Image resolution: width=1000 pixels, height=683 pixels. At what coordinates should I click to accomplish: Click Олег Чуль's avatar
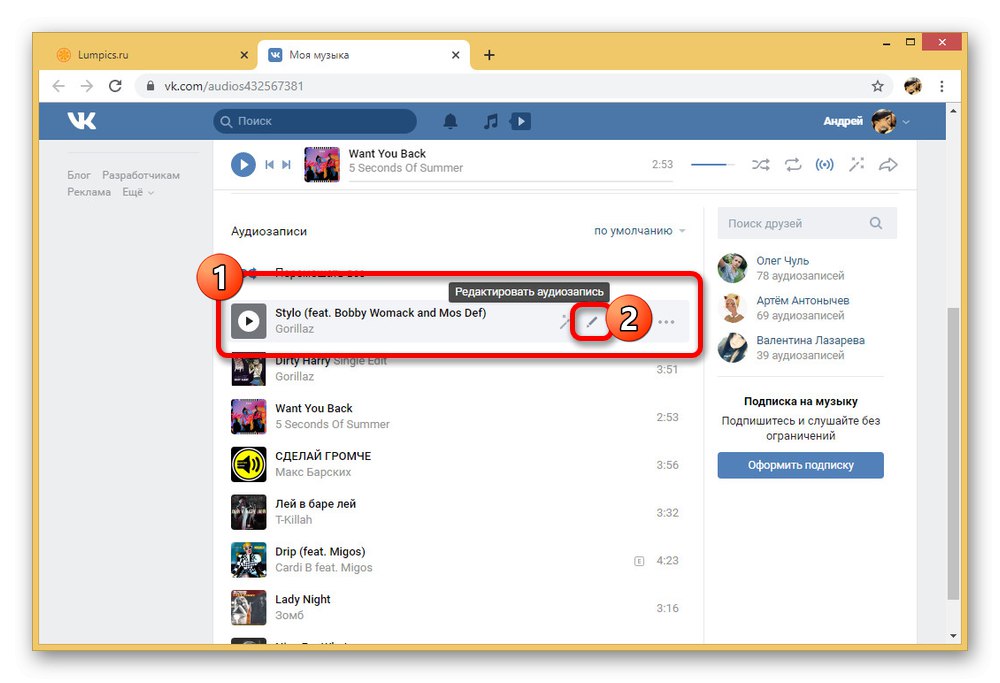(x=732, y=268)
